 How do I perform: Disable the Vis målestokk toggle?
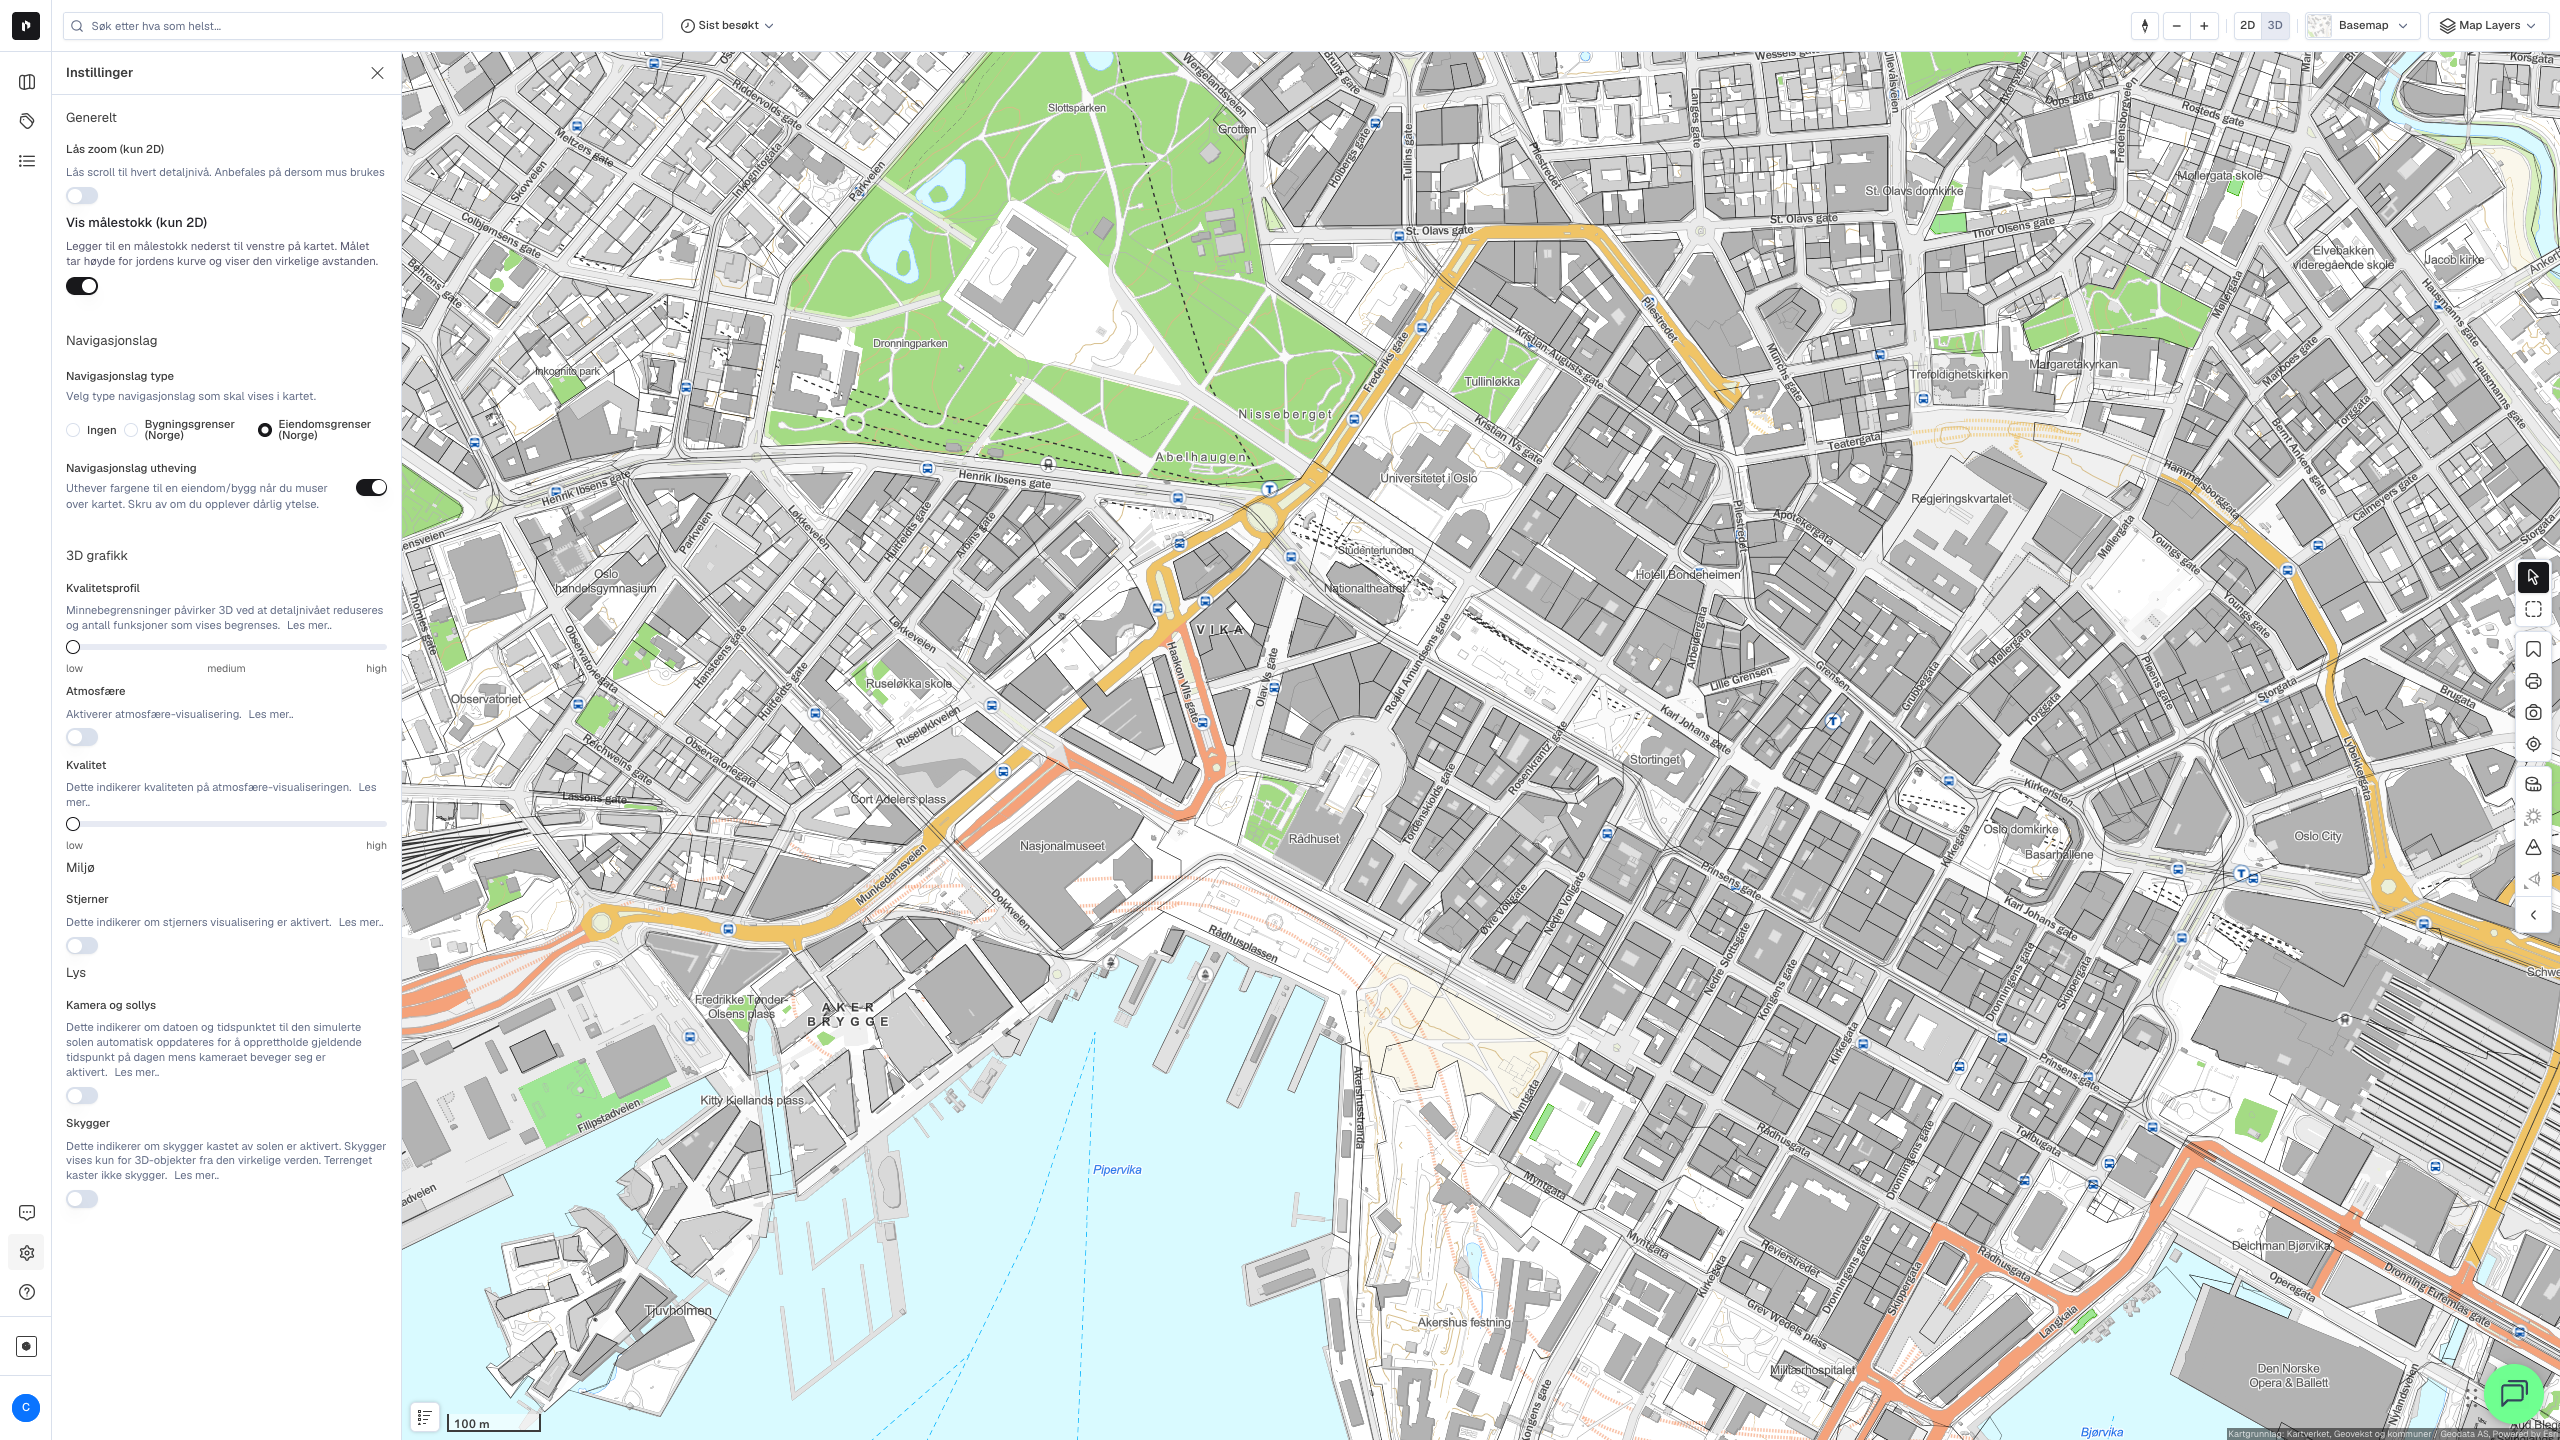[x=82, y=286]
